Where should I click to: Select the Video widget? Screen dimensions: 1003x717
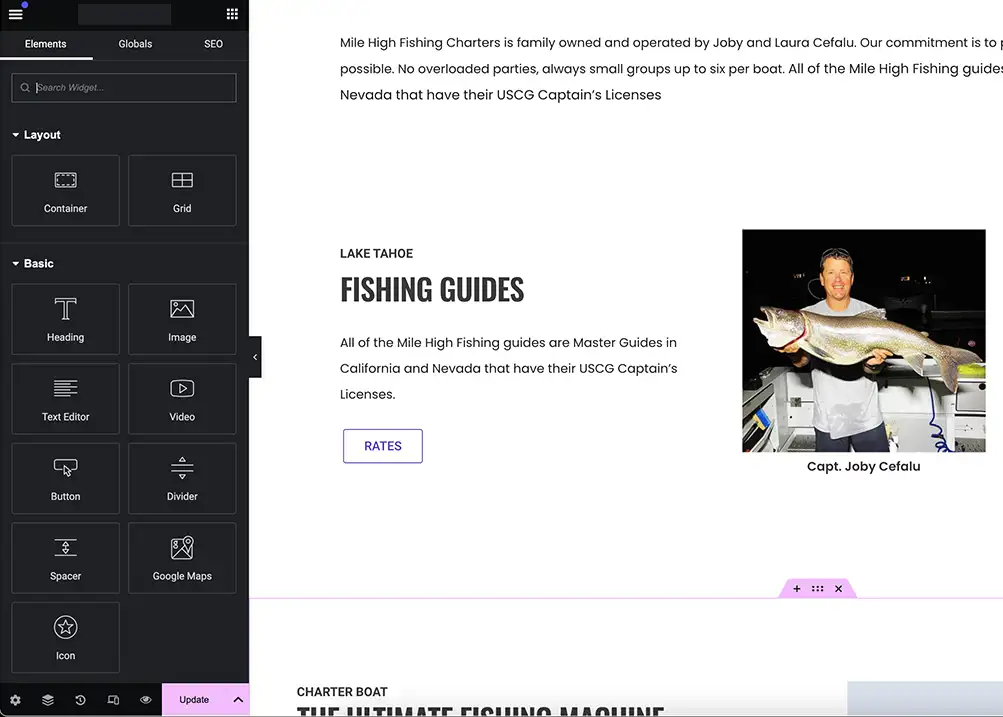(x=182, y=398)
